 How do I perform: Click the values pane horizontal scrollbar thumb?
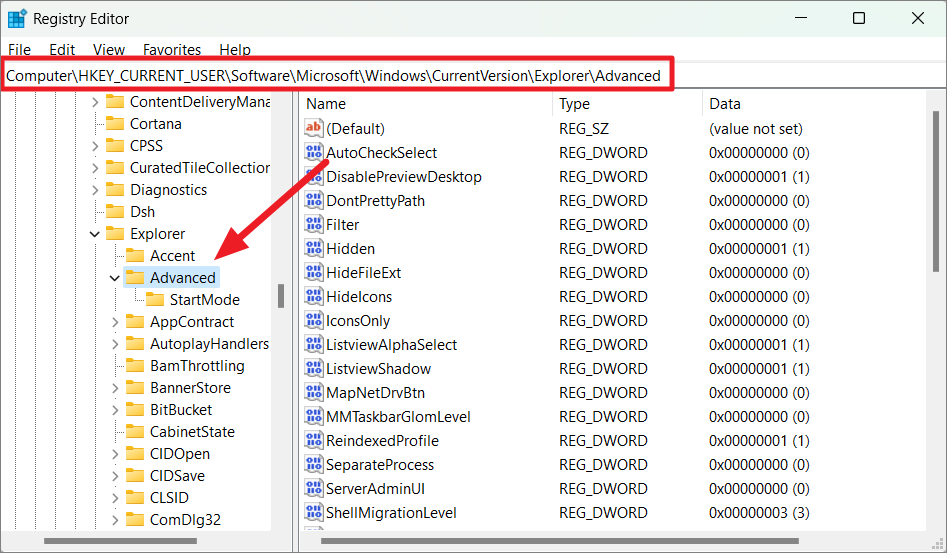(x=560, y=541)
